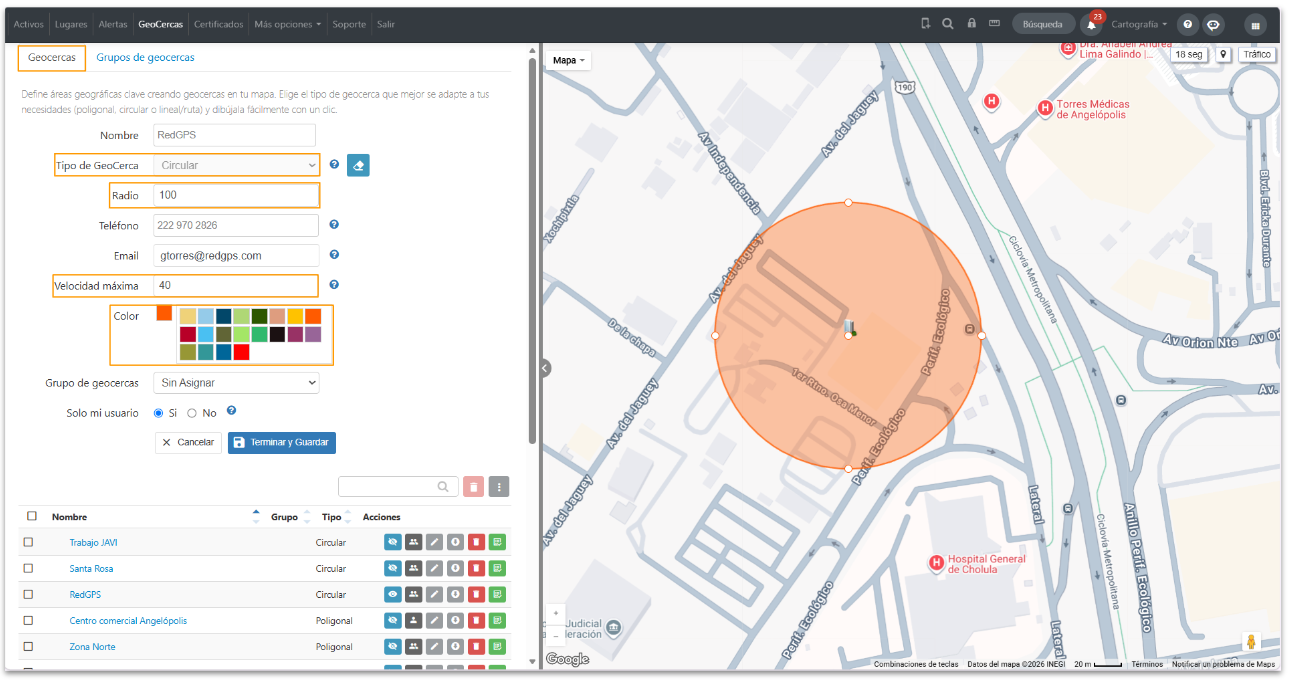Click the Cancelar button
Viewport: 1289px width, 680px height.
coord(187,442)
